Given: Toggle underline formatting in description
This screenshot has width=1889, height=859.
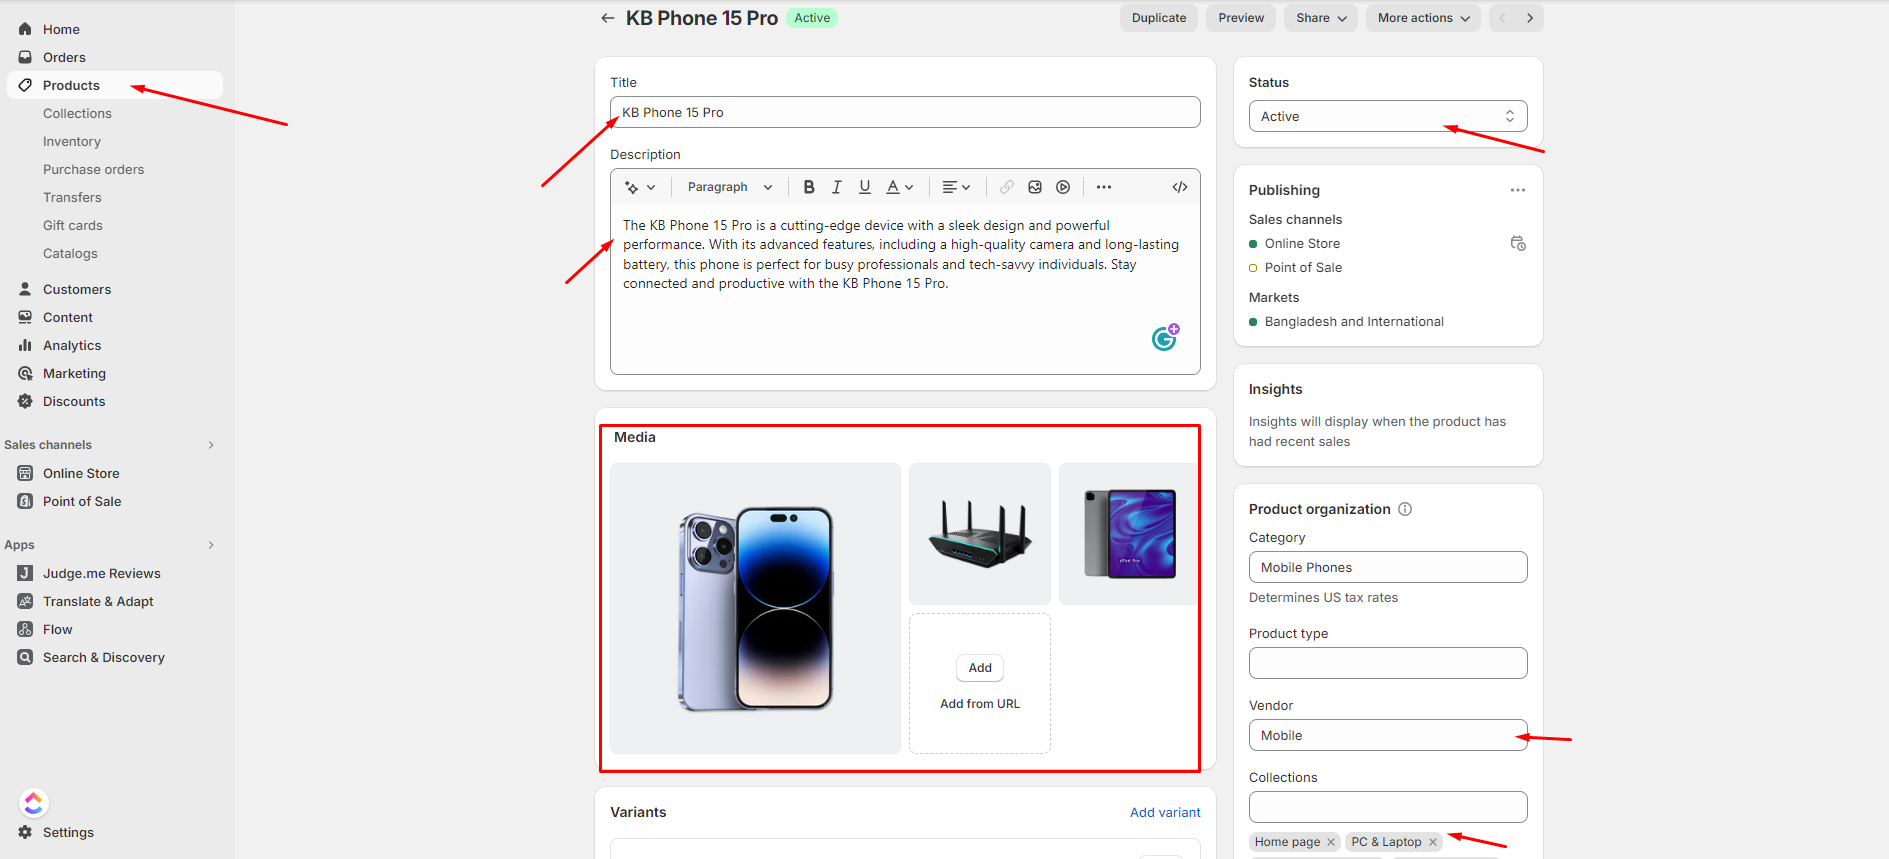Looking at the screenshot, I should click(865, 187).
